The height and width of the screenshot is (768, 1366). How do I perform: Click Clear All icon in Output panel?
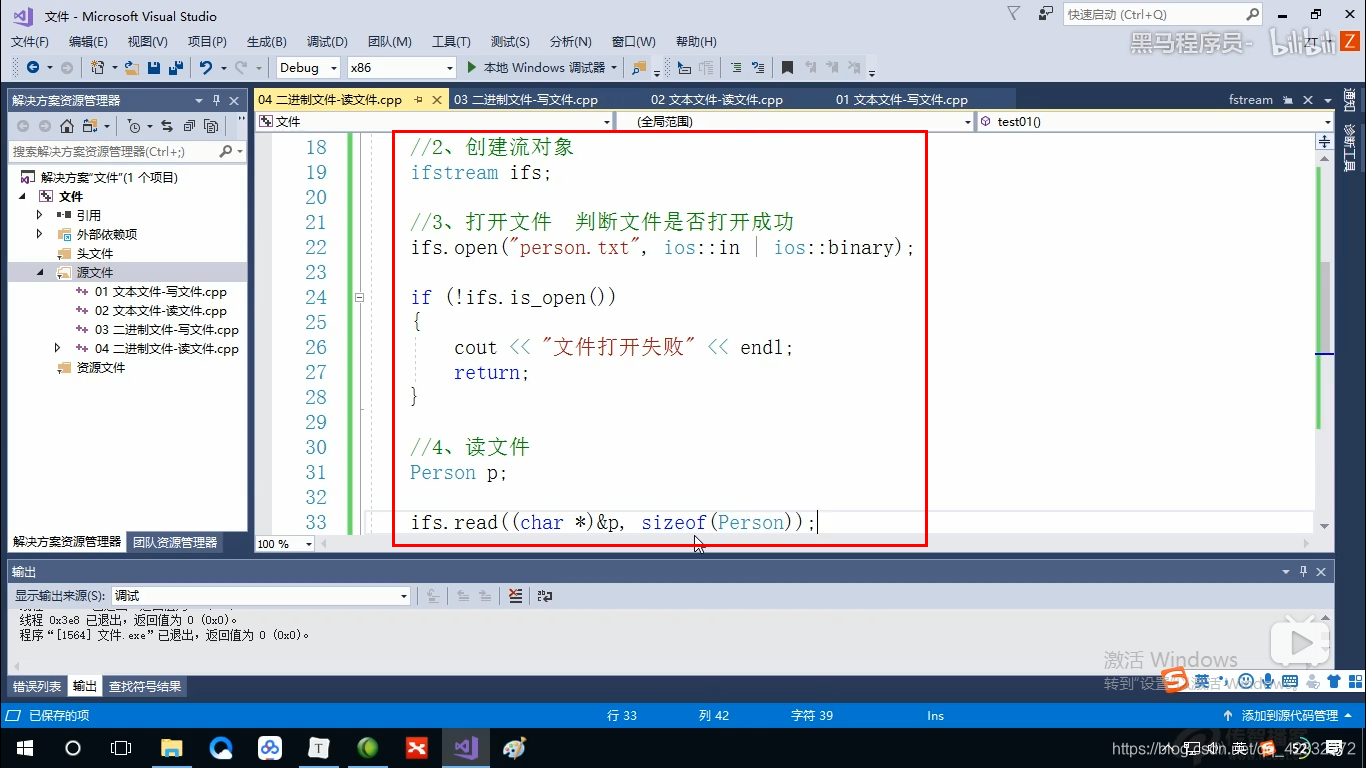pos(515,595)
